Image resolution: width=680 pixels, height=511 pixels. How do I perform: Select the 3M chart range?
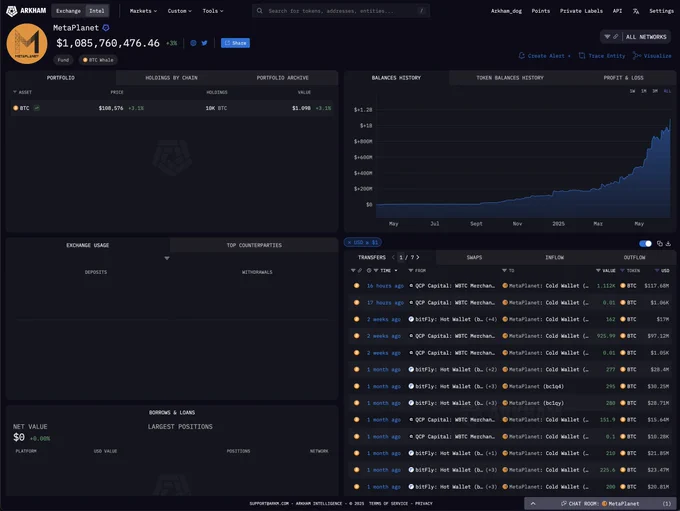pyautogui.click(x=655, y=91)
